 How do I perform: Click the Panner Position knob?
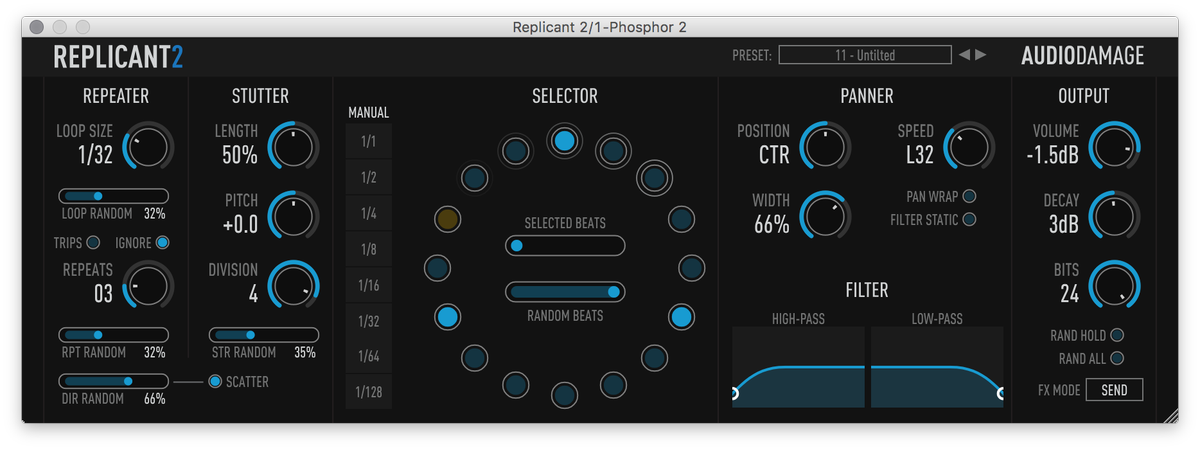pyautogui.click(x=825, y=147)
